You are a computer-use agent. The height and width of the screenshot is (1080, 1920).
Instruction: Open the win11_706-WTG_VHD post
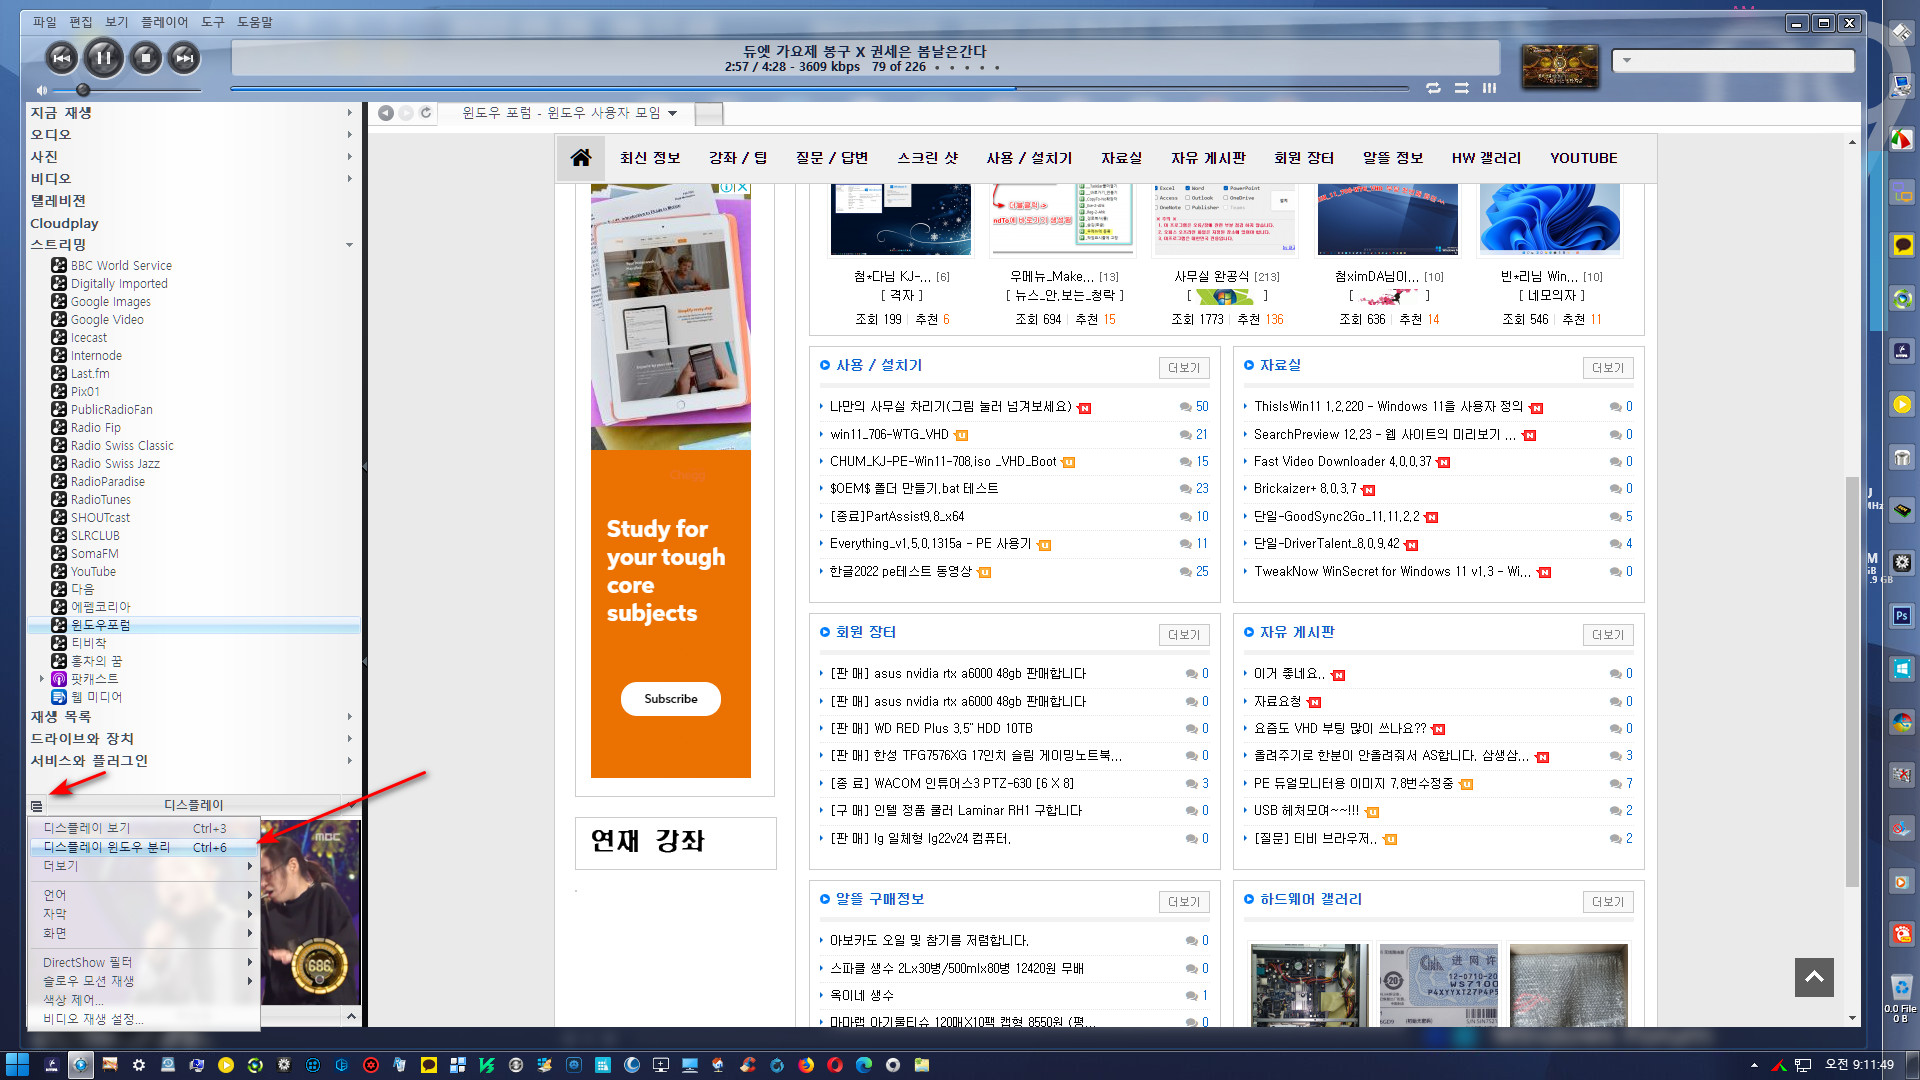889,435
